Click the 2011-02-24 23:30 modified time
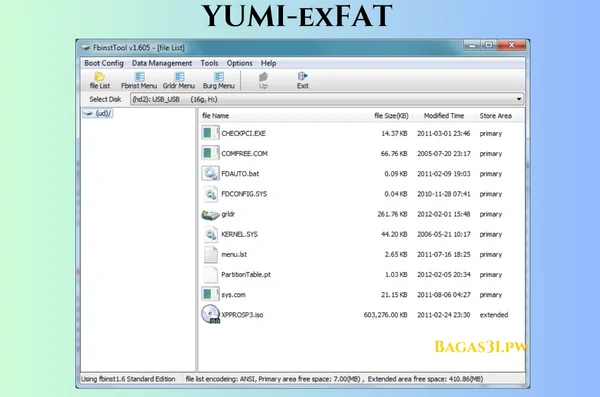This screenshot has height=397, width=600. (x=443, y=315)
